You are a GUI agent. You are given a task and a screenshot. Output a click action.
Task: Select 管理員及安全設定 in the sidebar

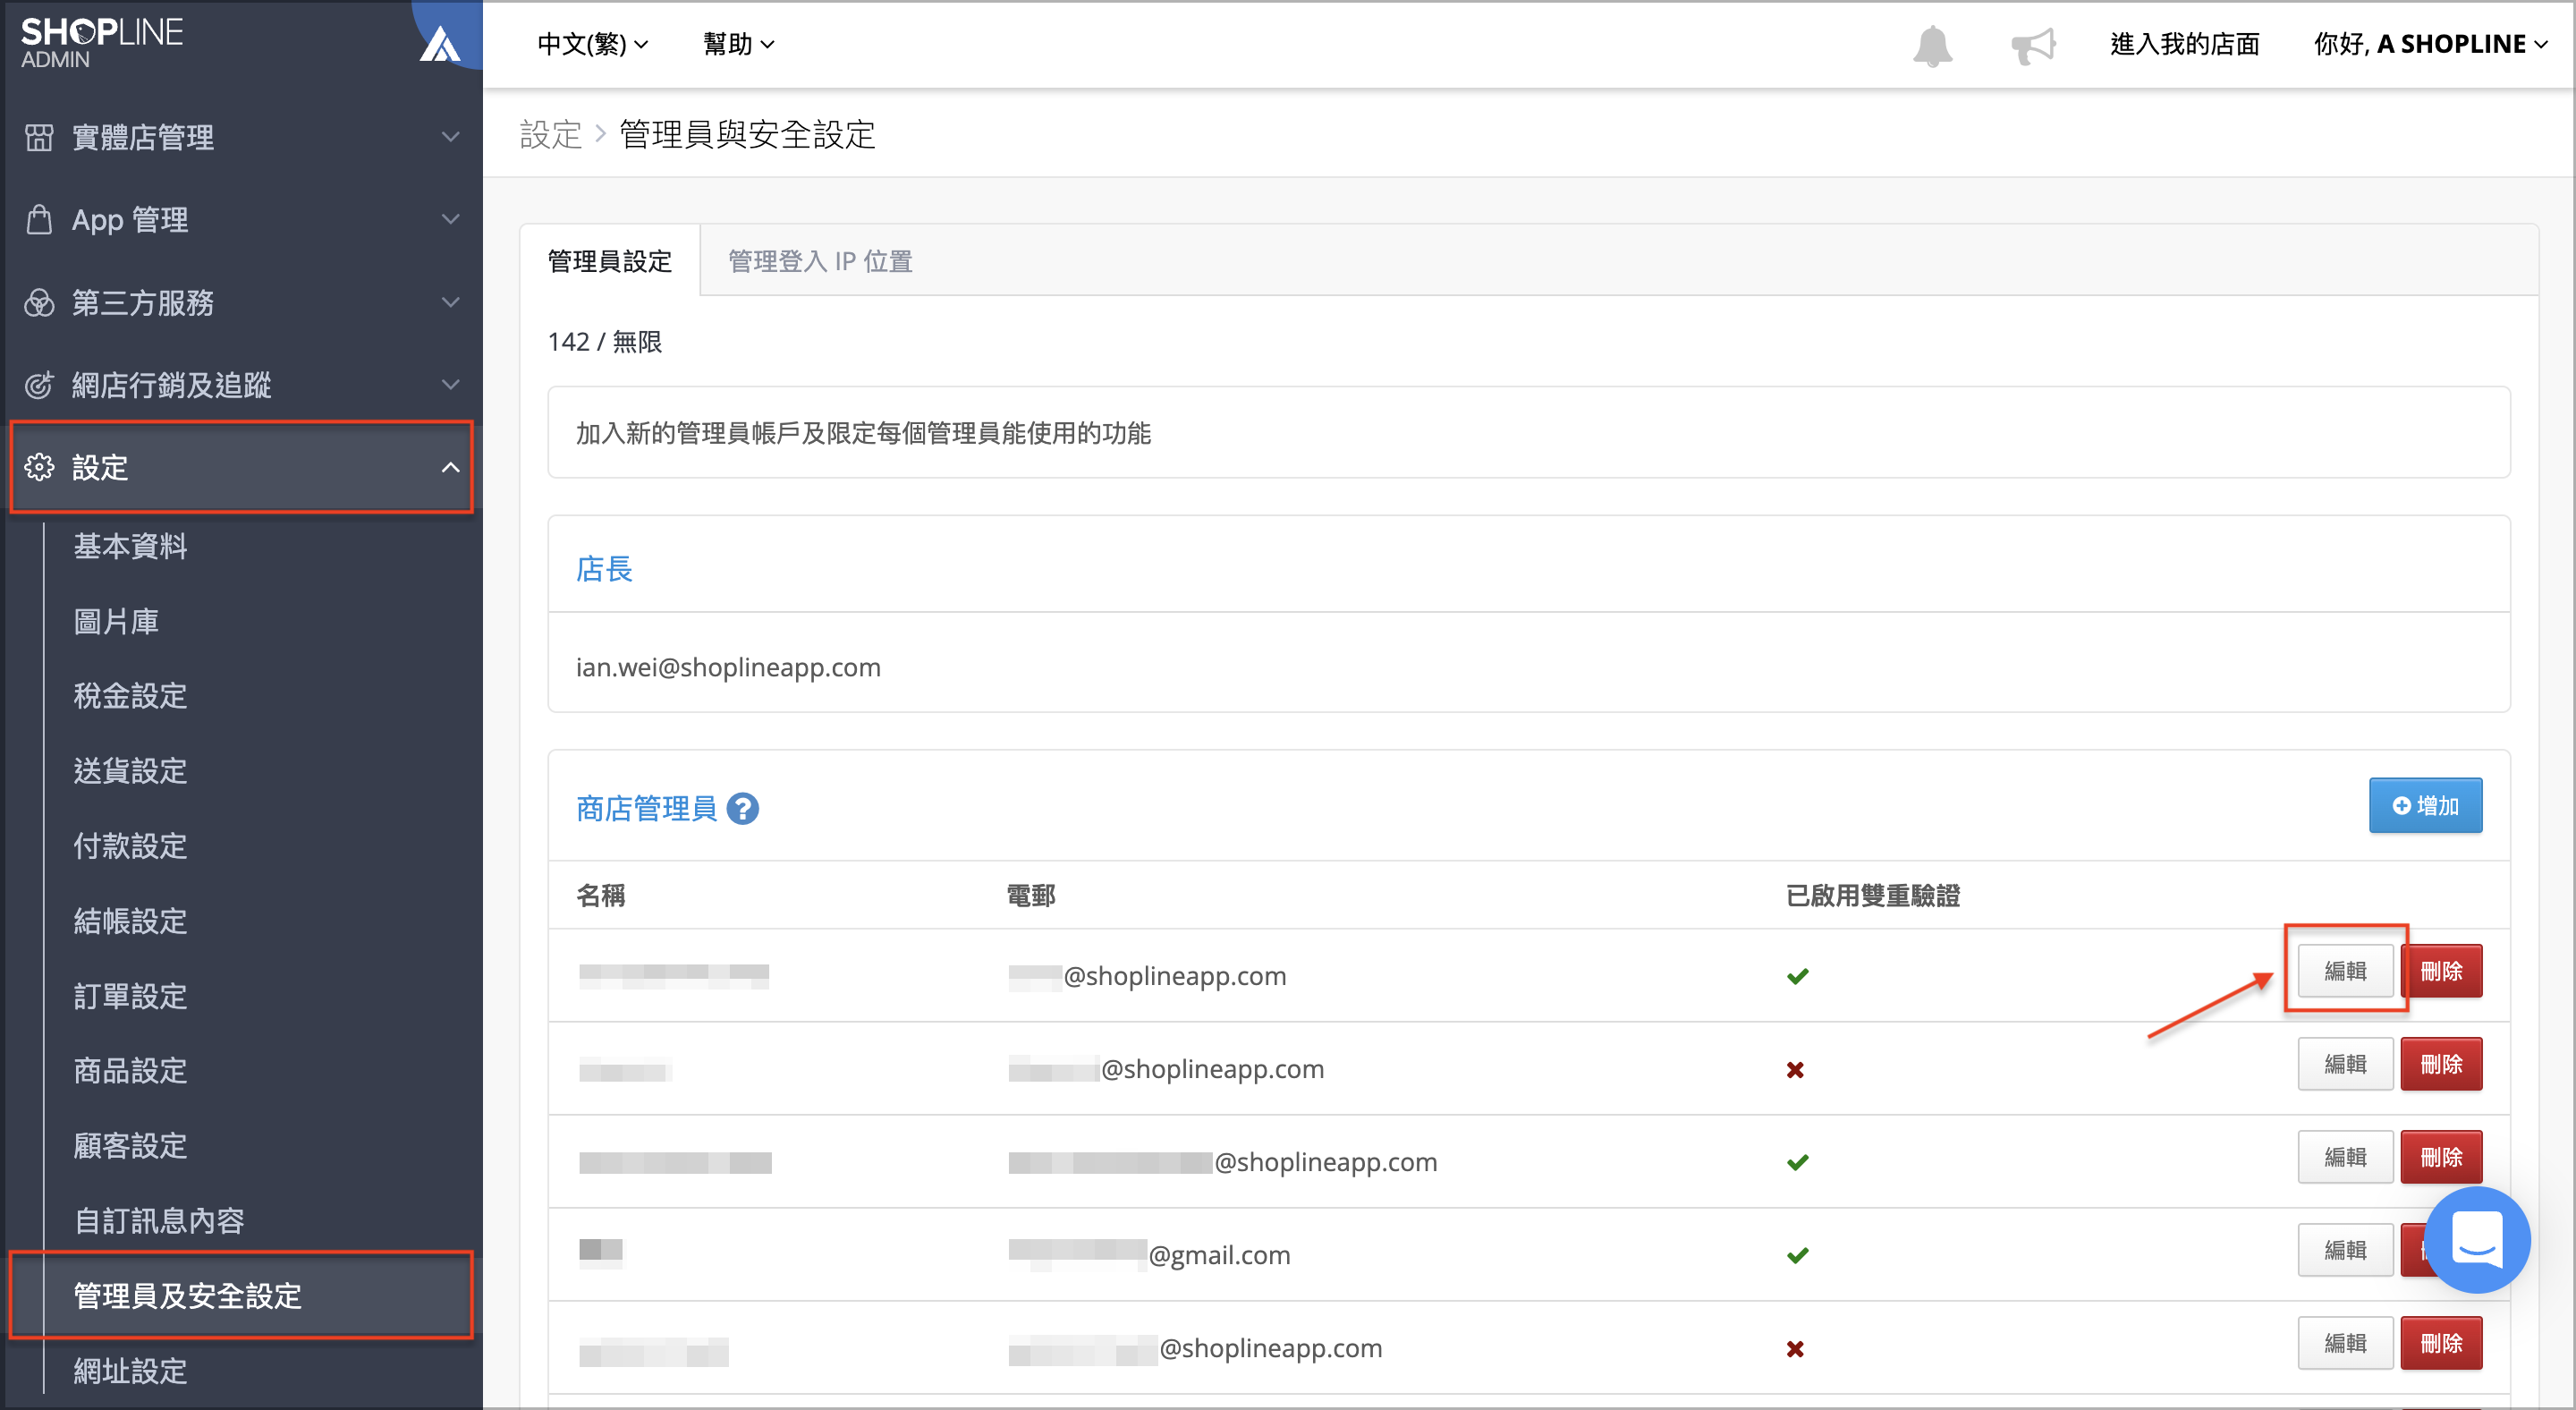(242, 1295)
